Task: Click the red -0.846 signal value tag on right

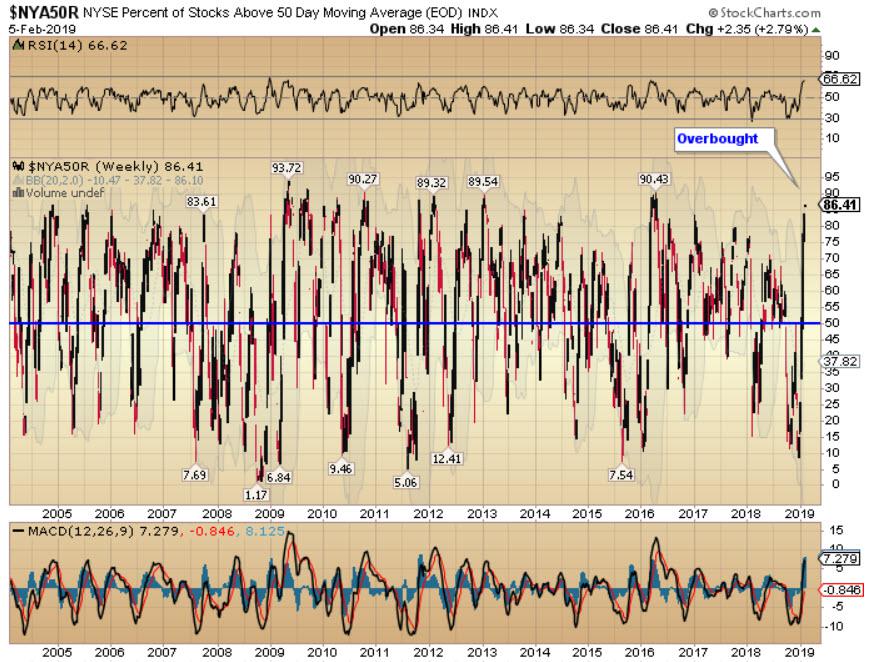Action: point(841,590)
